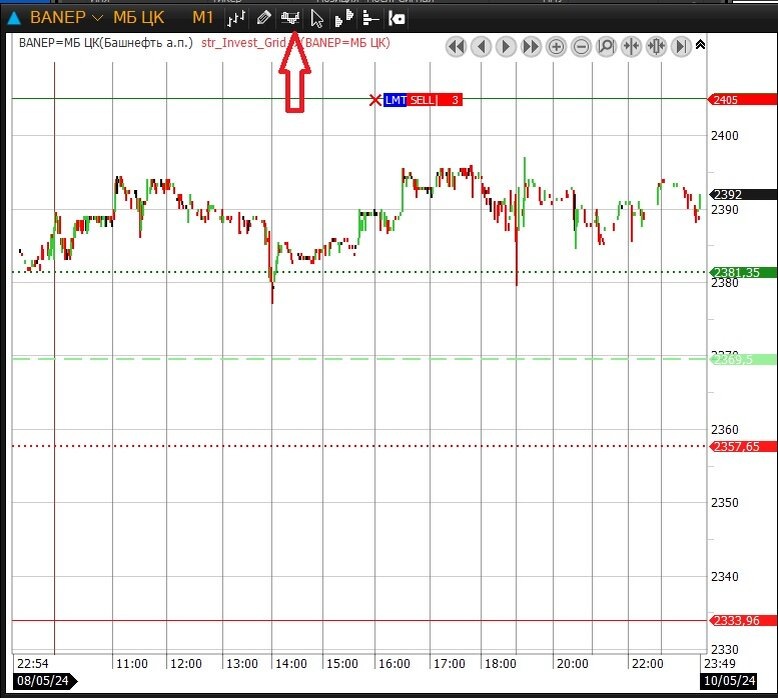
Task: Select the pencil drawing tool
Action: (x=263, y=19)
